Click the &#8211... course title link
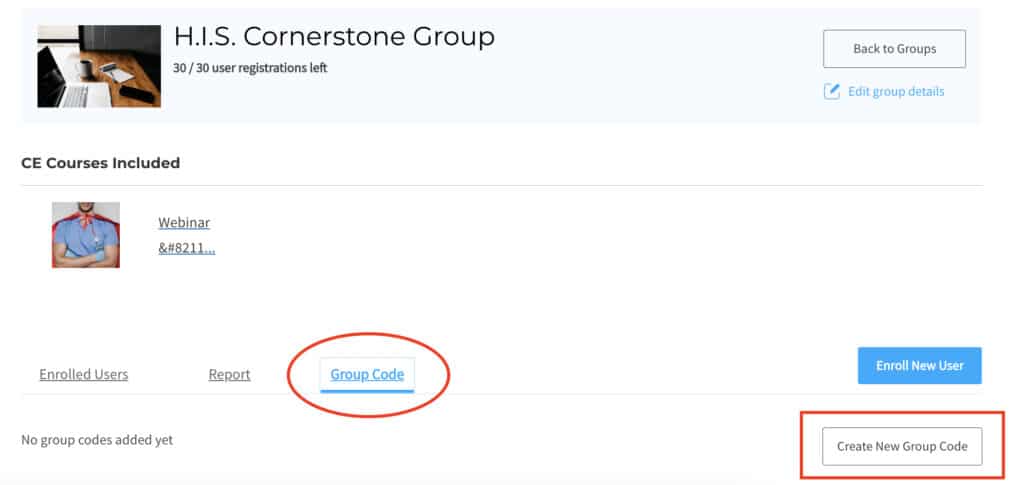 187,249
